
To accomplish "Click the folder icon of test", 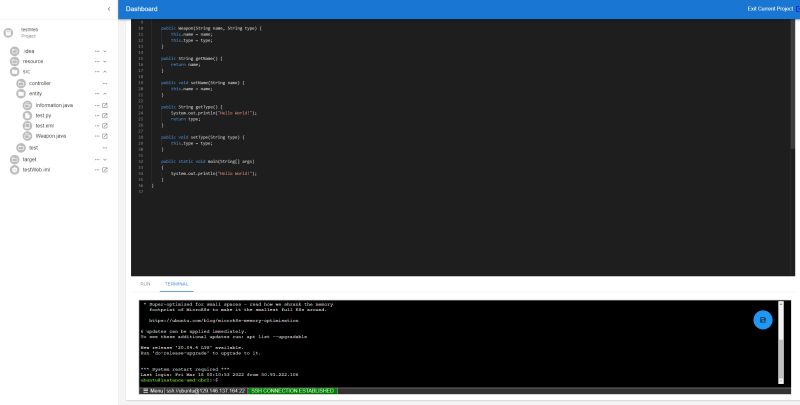I will pyautogui.click(x=21, y=147).
